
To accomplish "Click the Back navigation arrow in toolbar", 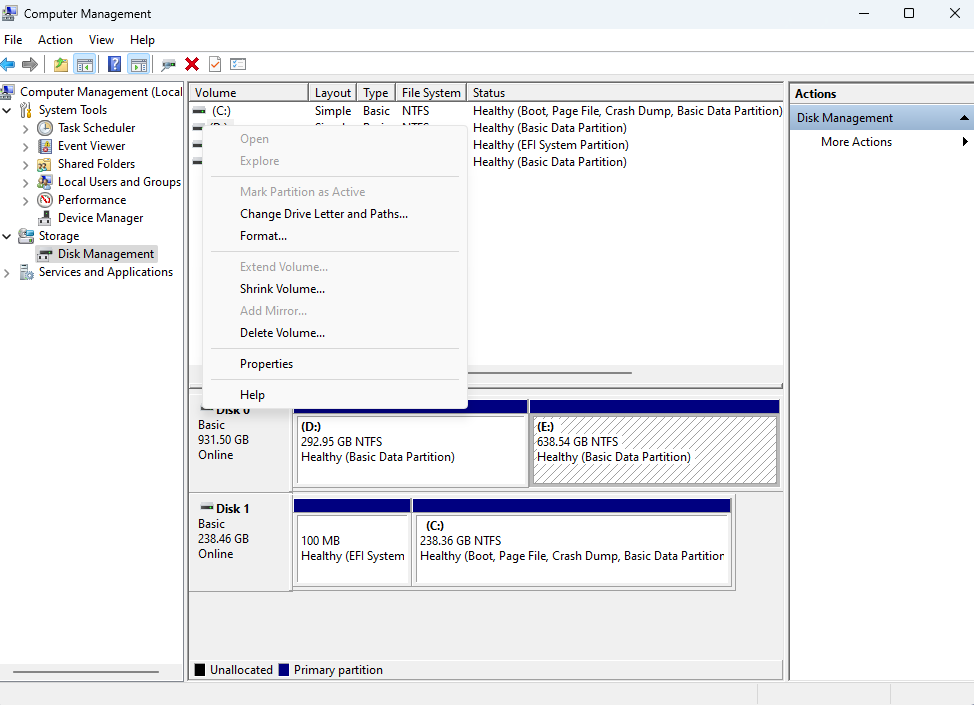I will point(8,64).
